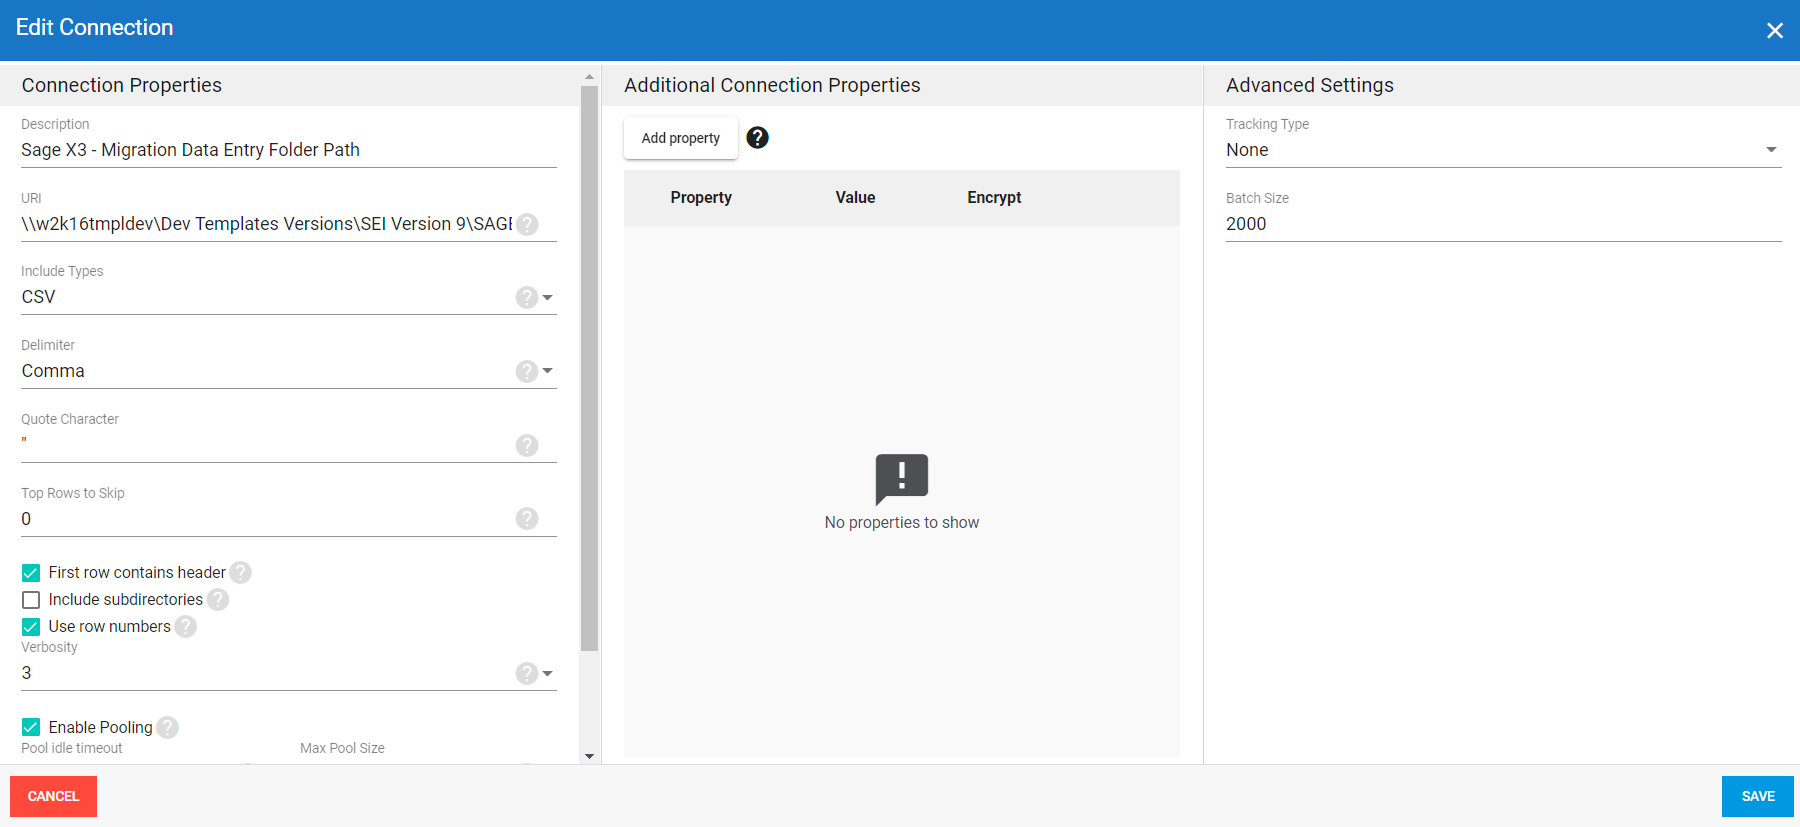Click help icon beside Enable Pooling
The image size is (1800, 827).
pos(168,727)
